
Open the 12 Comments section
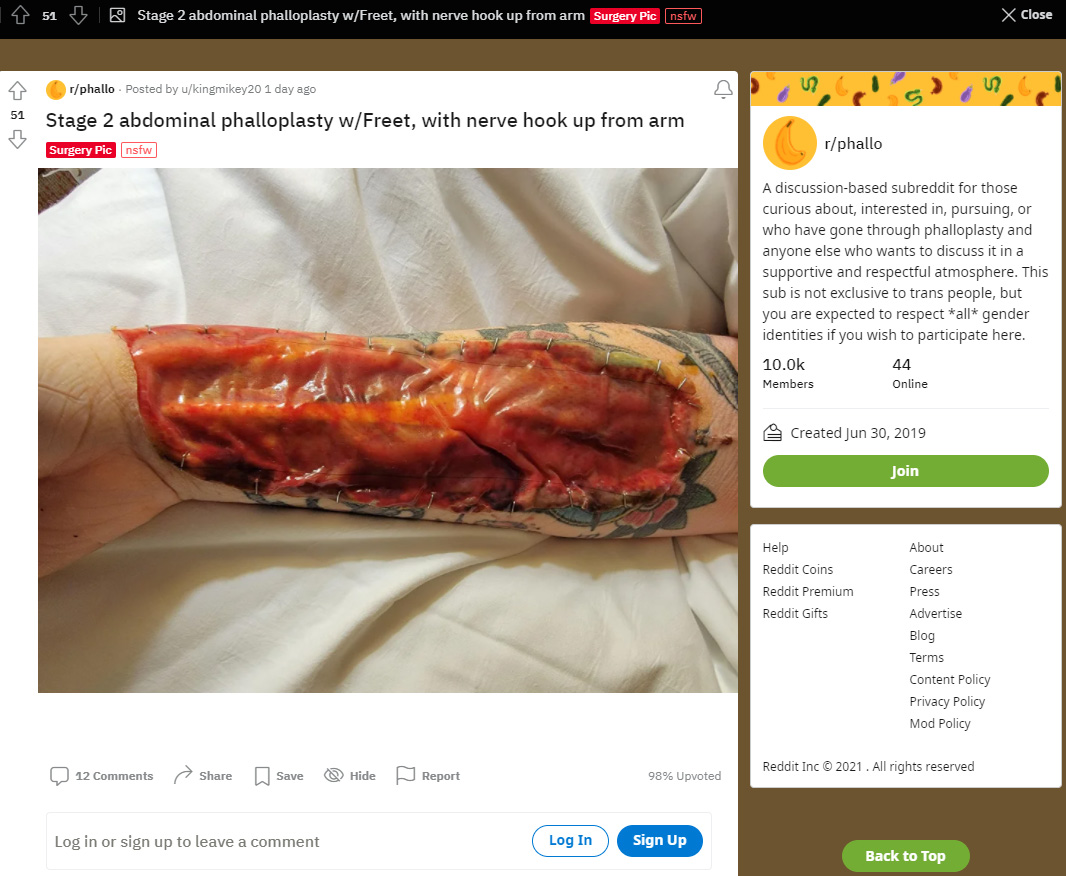pyautogui.click(x=102, y=775)
